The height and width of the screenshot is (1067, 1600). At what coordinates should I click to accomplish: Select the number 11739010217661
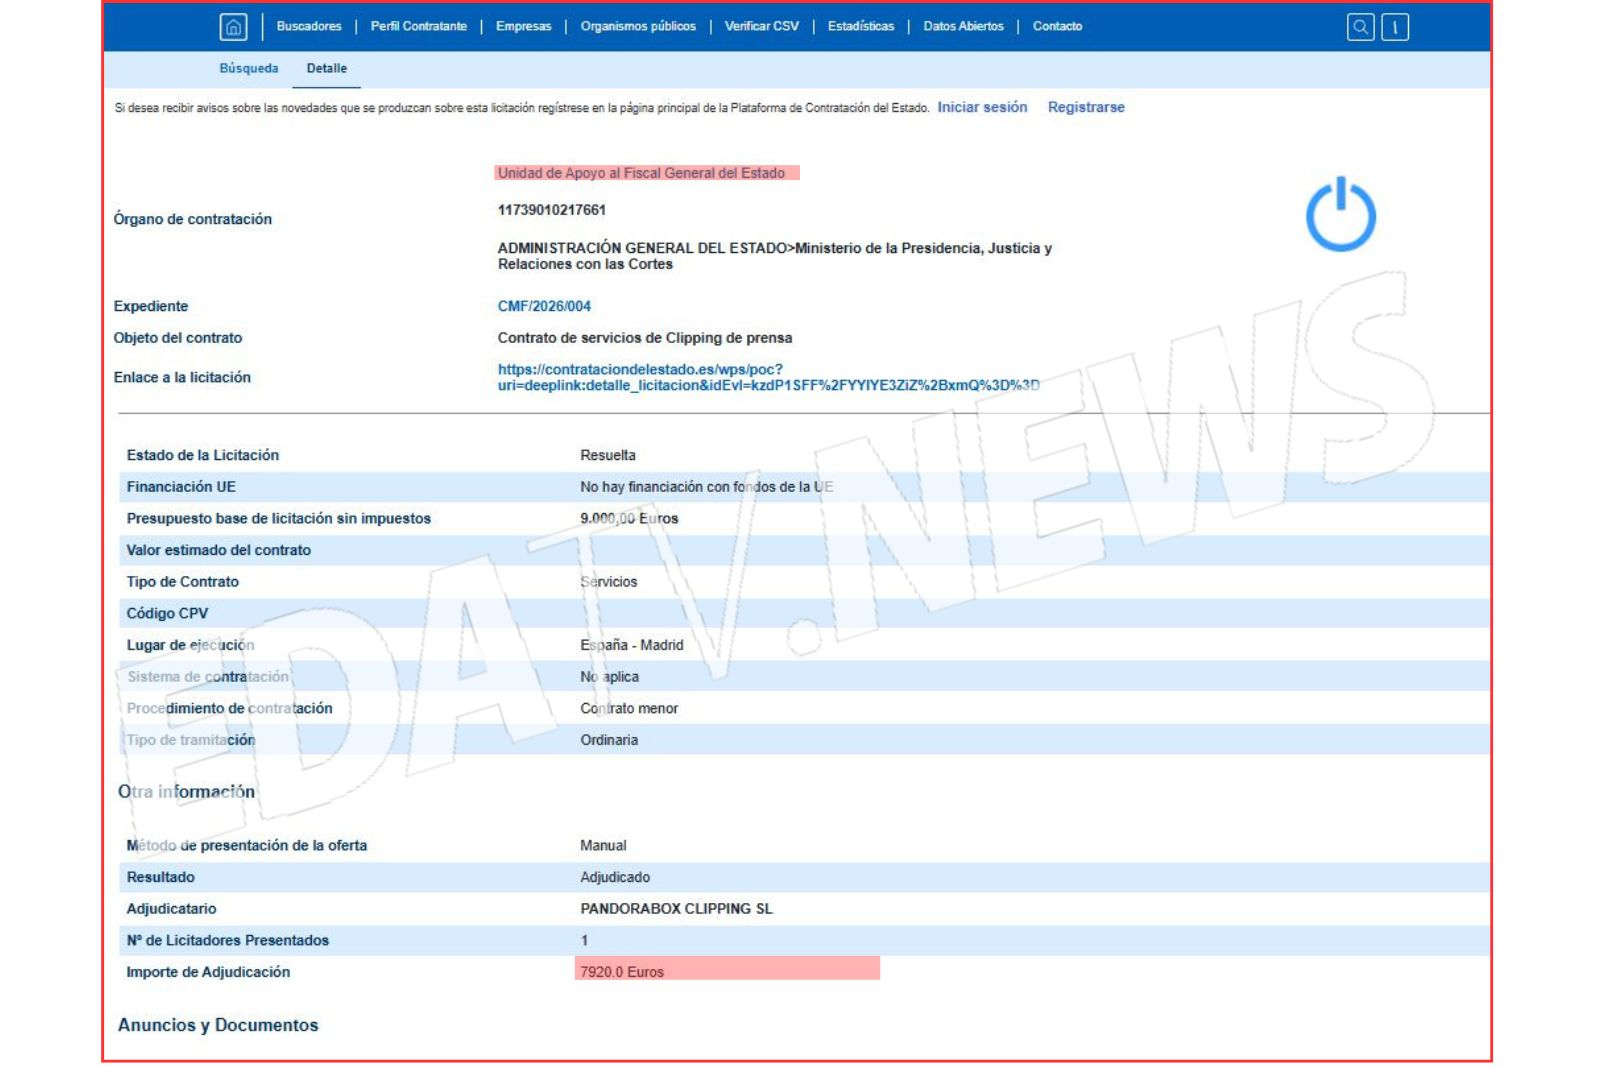(552, 210)
